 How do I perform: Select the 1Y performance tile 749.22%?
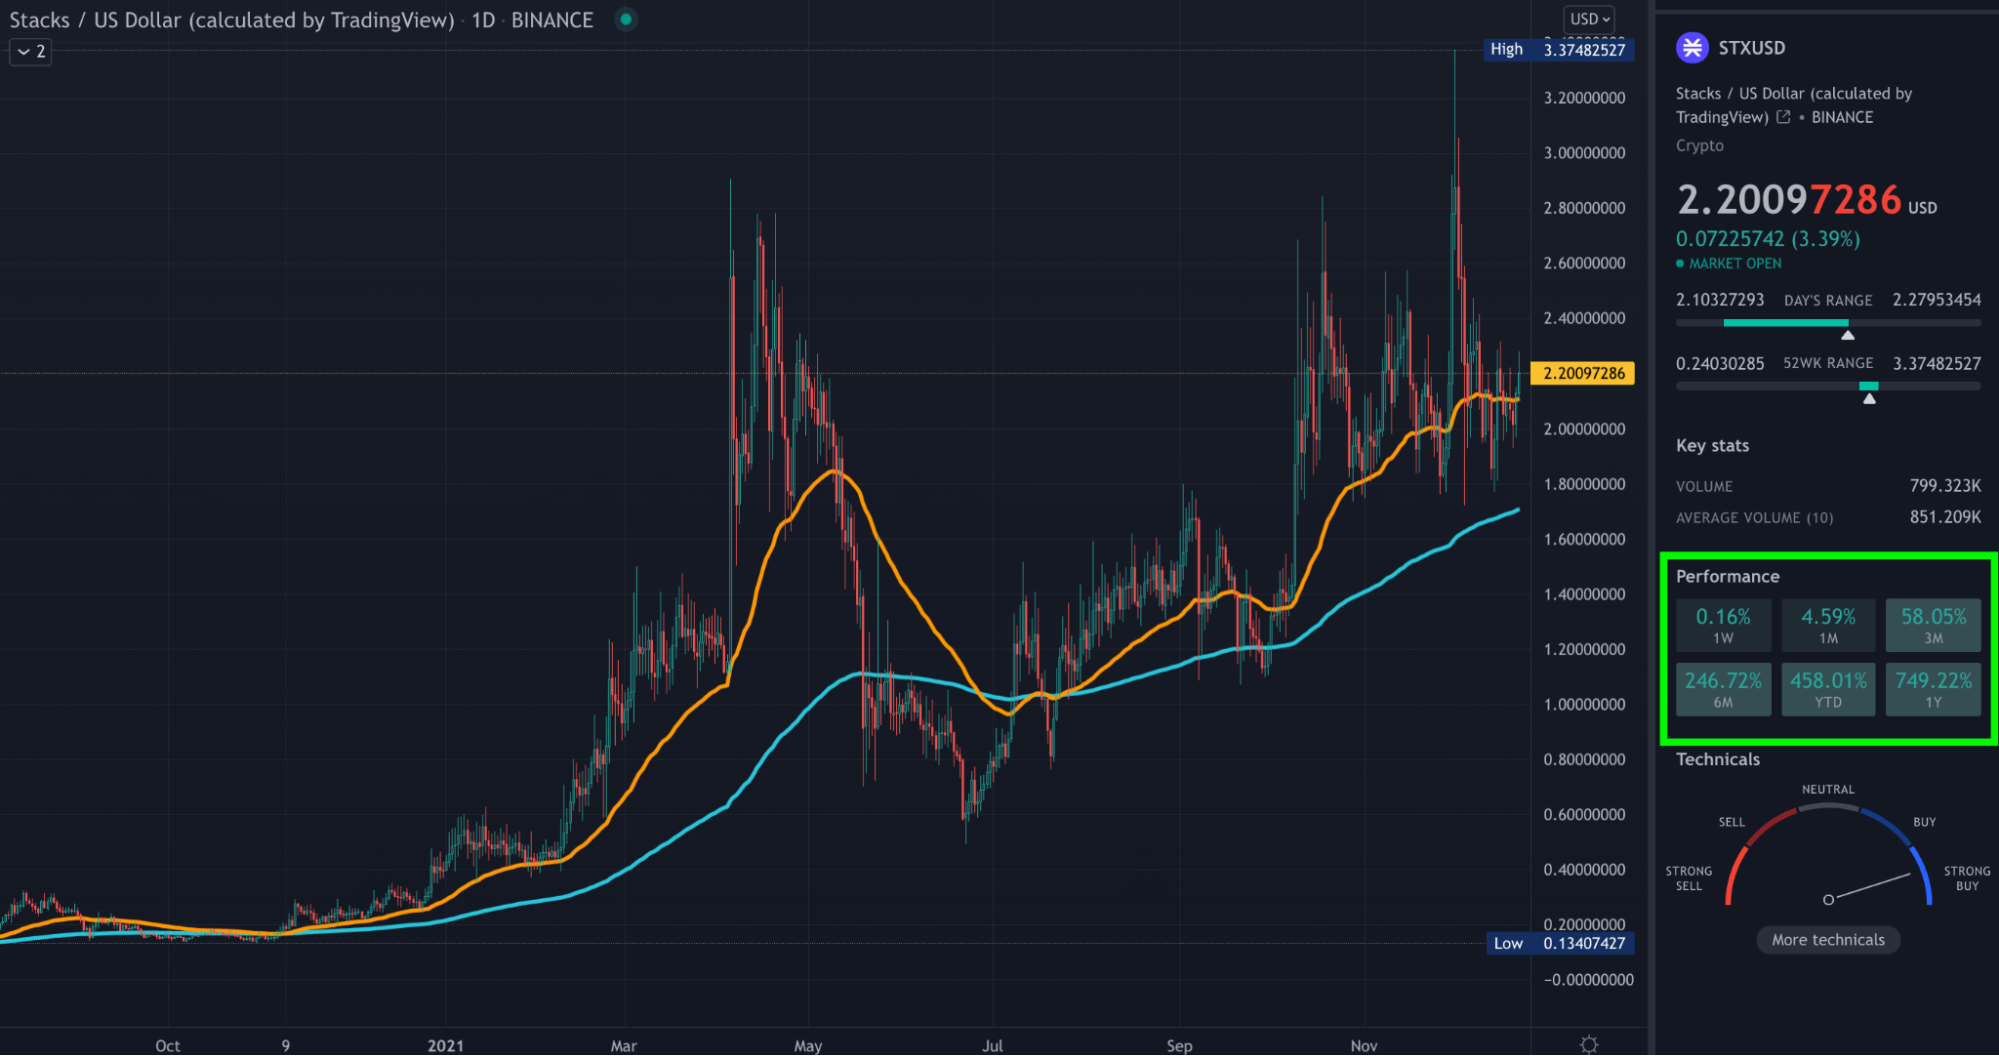(x=1933, y=689)
